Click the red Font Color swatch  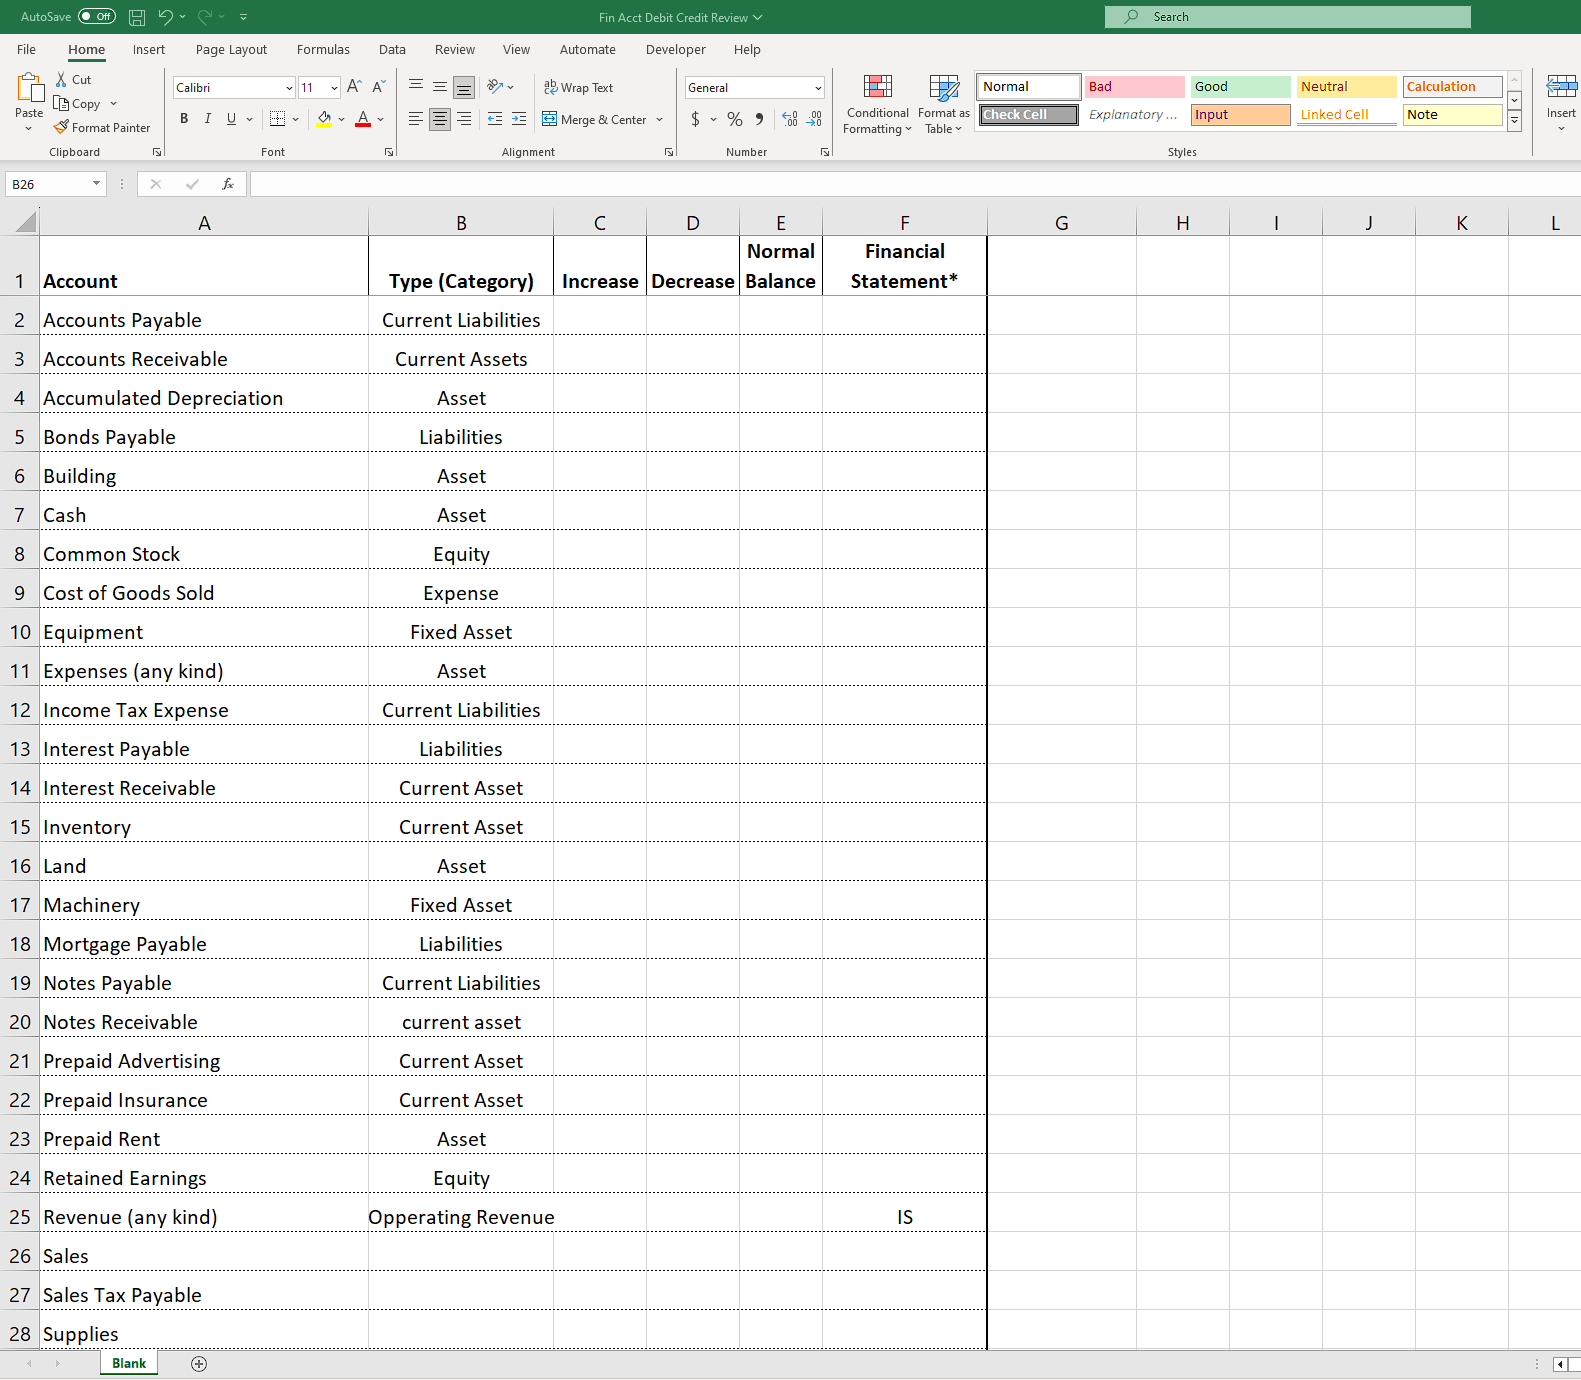[x=363, y=119]
